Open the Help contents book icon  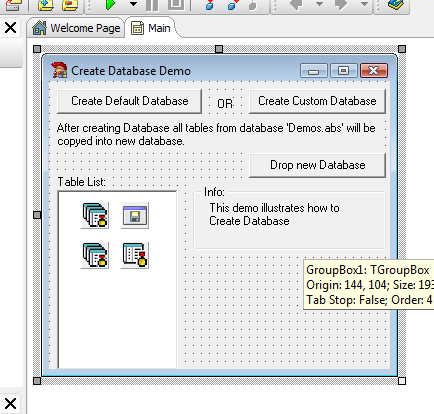[x=396, y=4]
